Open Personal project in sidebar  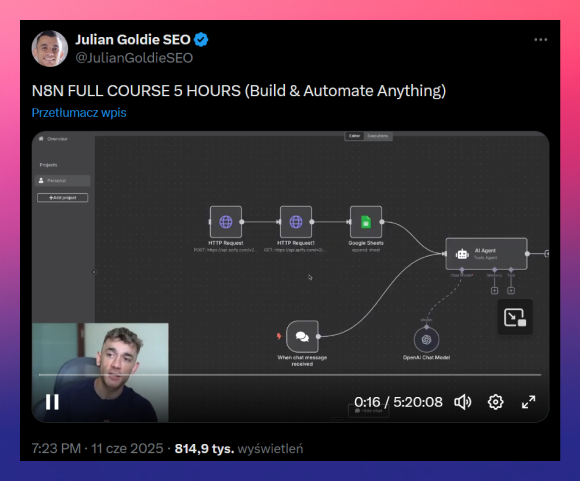63,181
